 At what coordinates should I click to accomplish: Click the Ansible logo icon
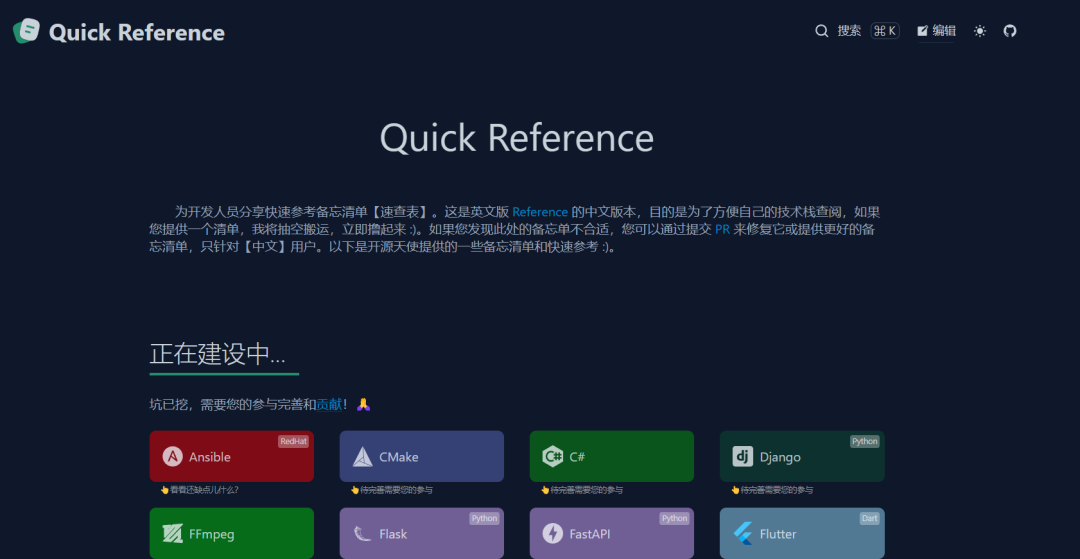[172, 456]
